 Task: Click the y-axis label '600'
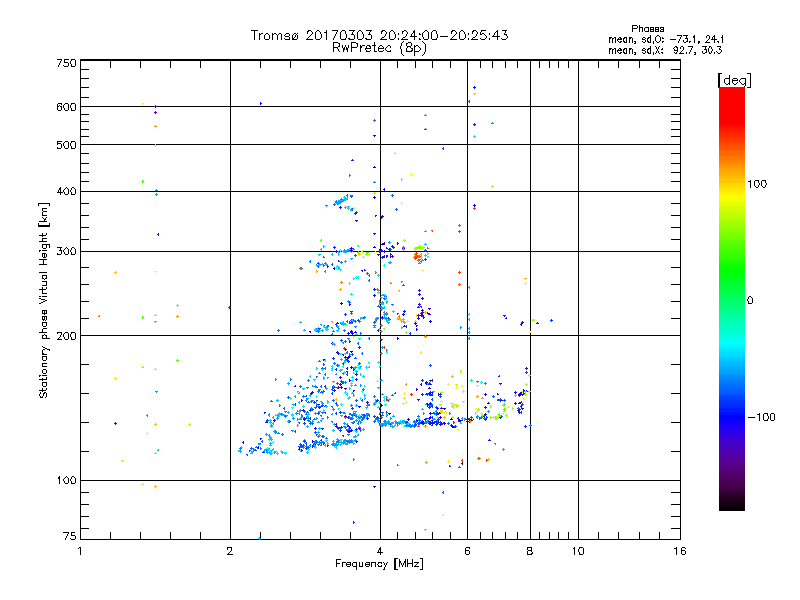(67, 107)
